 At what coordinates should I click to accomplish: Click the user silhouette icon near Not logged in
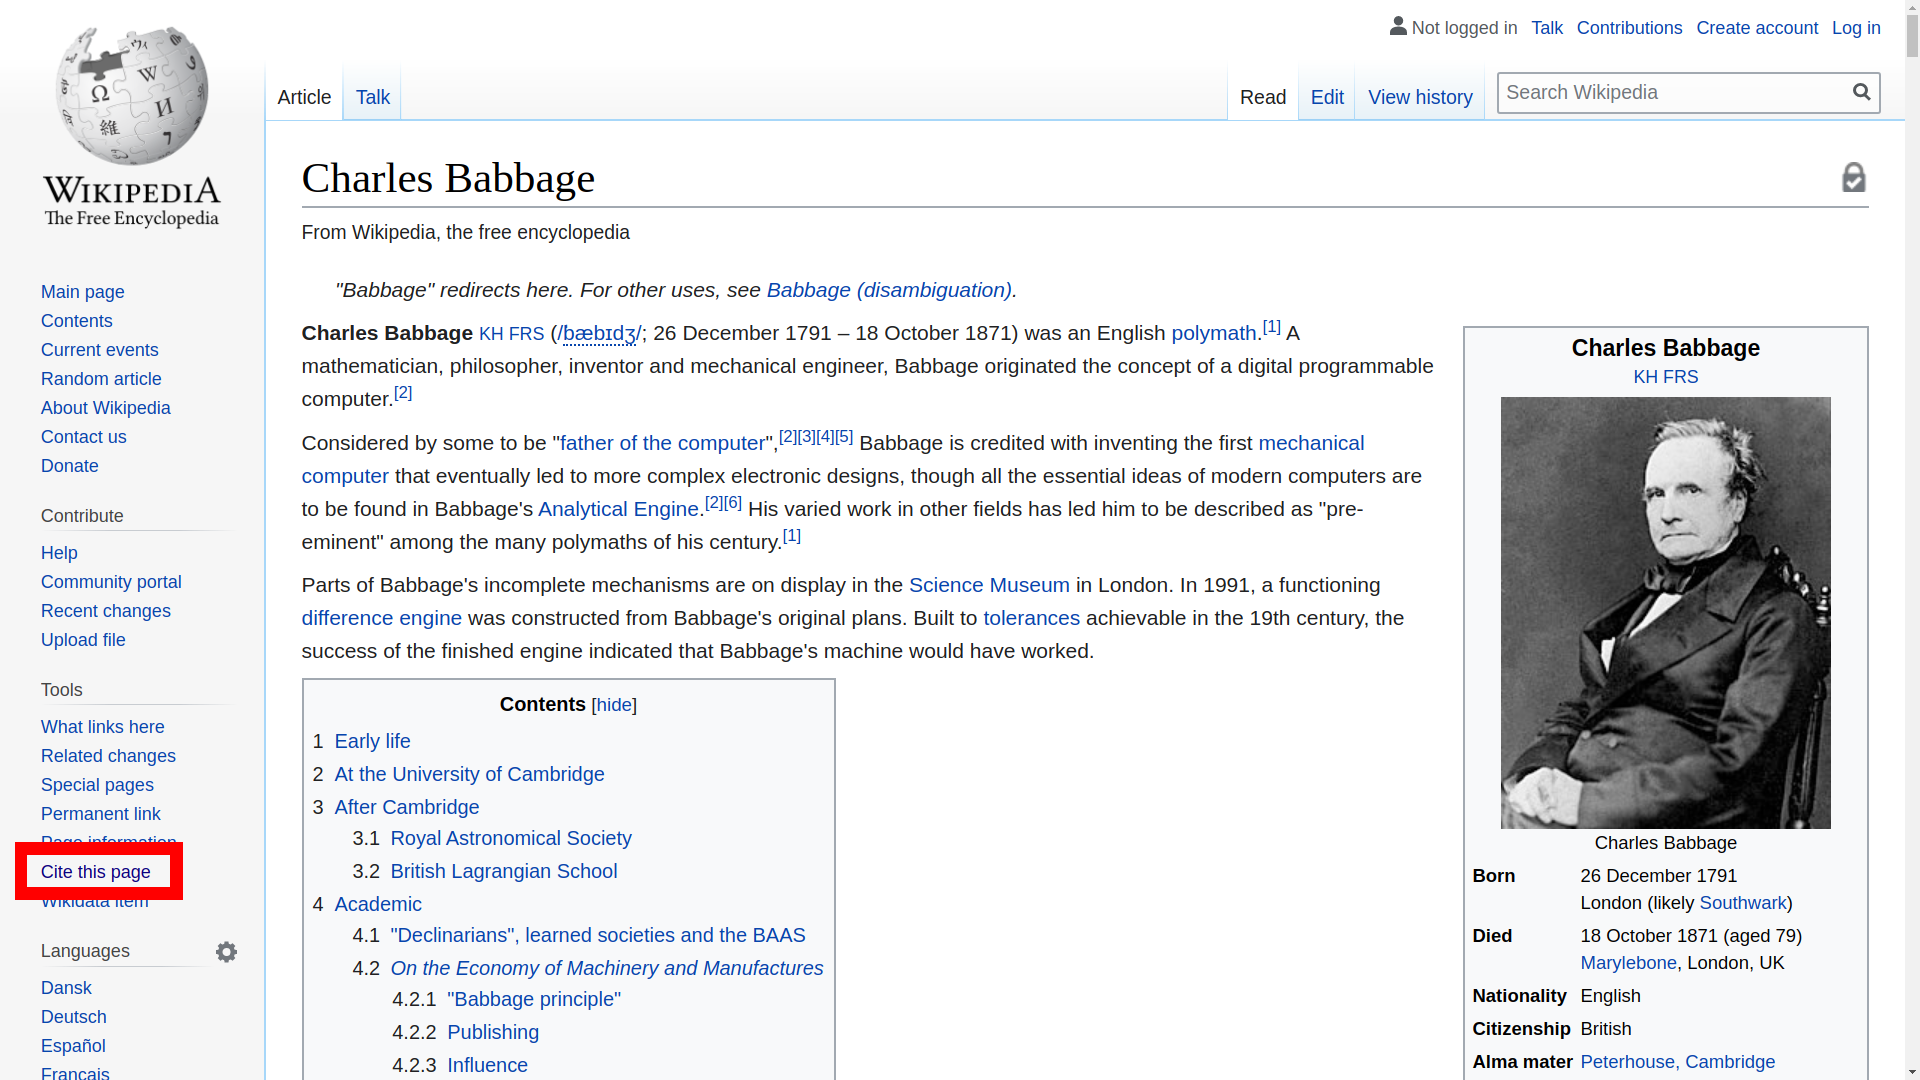[x=1398, y=26]
